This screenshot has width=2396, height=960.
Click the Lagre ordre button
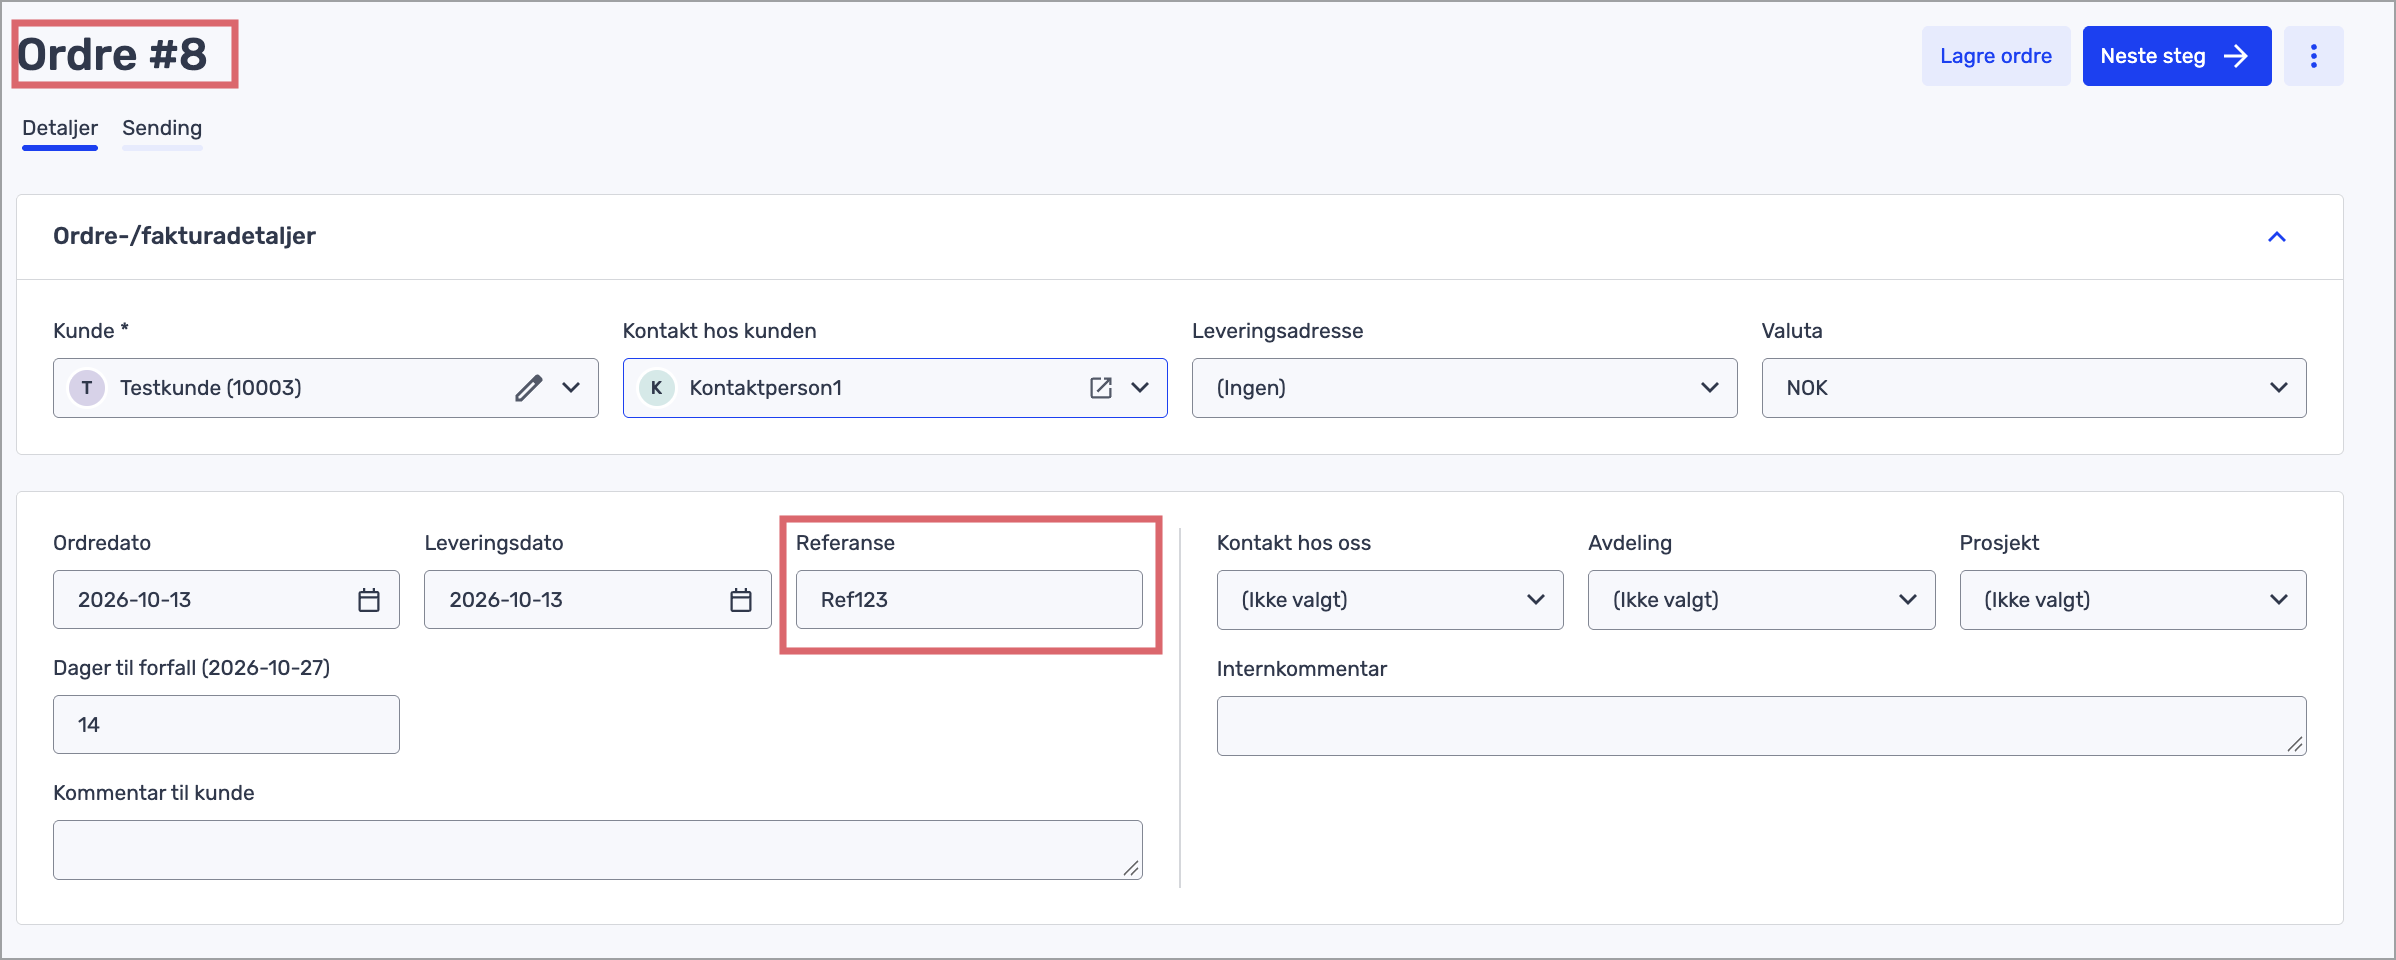point(1995,56)
